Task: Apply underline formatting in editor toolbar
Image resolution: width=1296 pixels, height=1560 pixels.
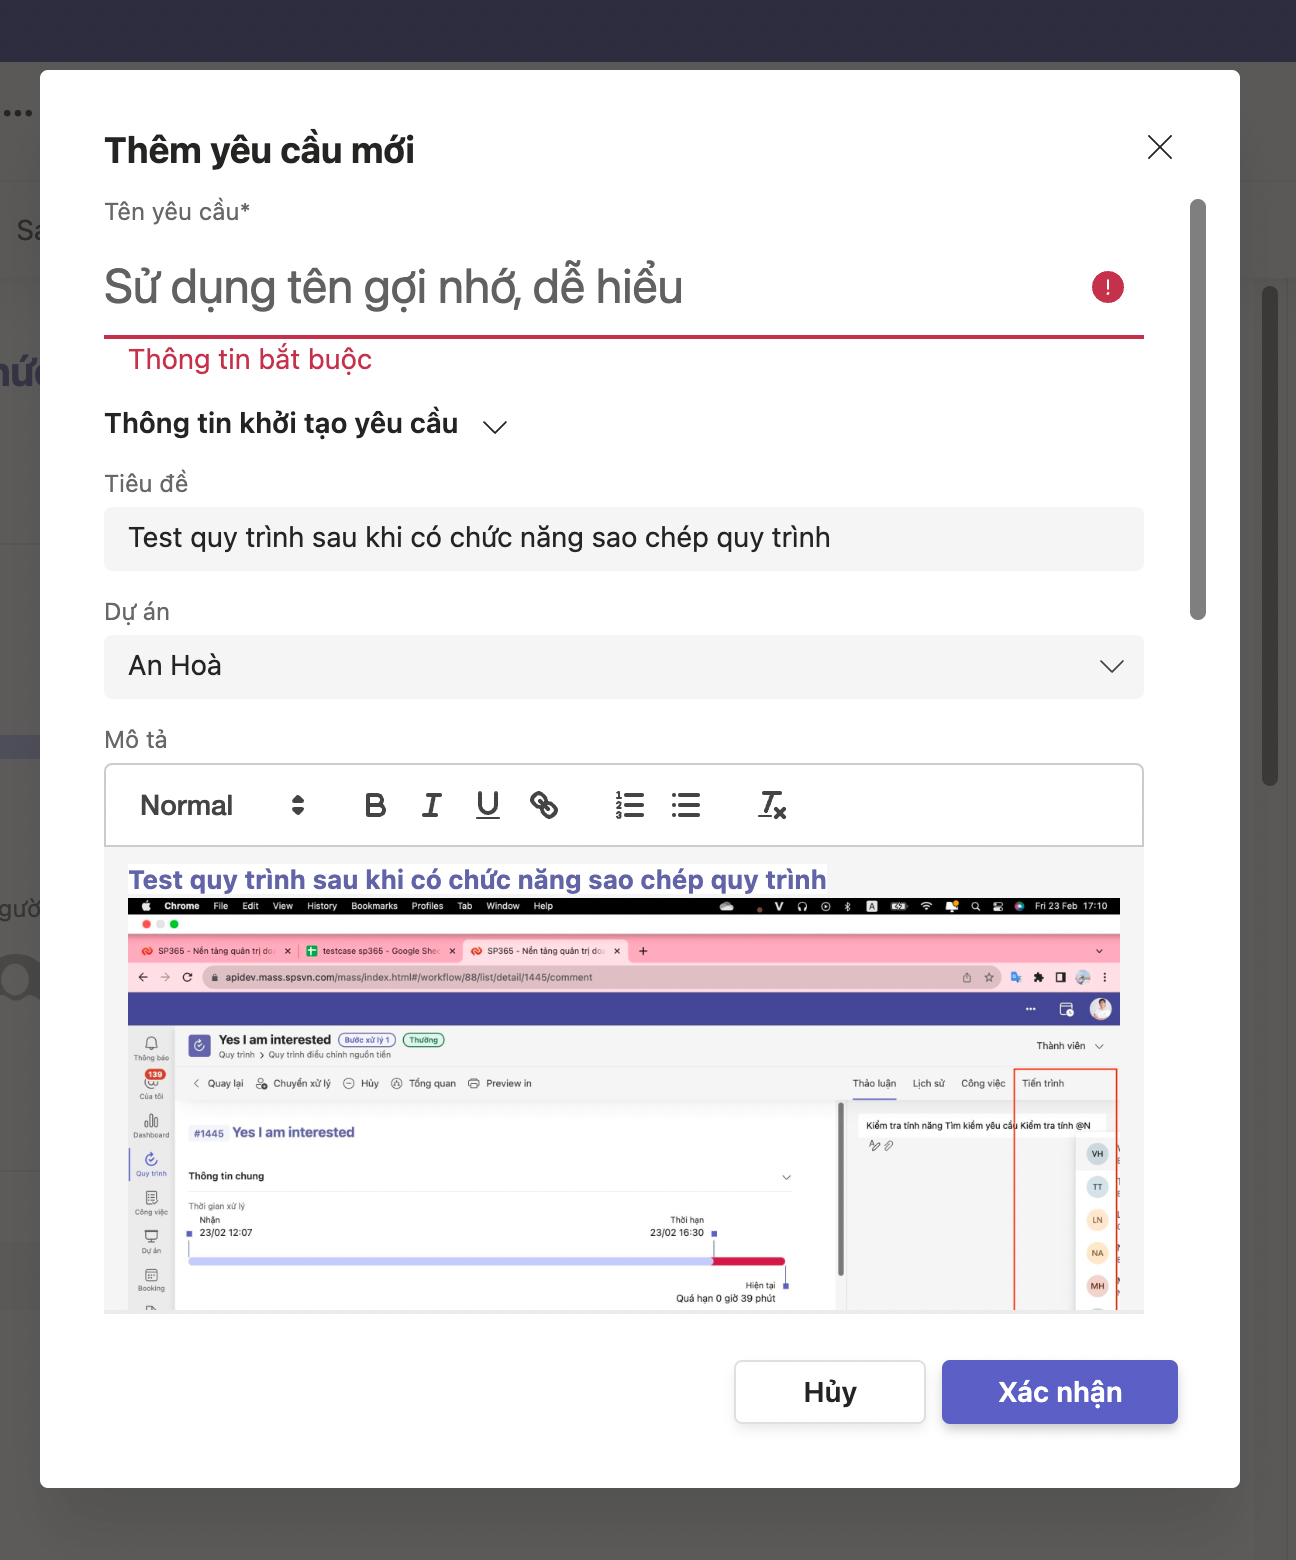Action: click(488, 805)
